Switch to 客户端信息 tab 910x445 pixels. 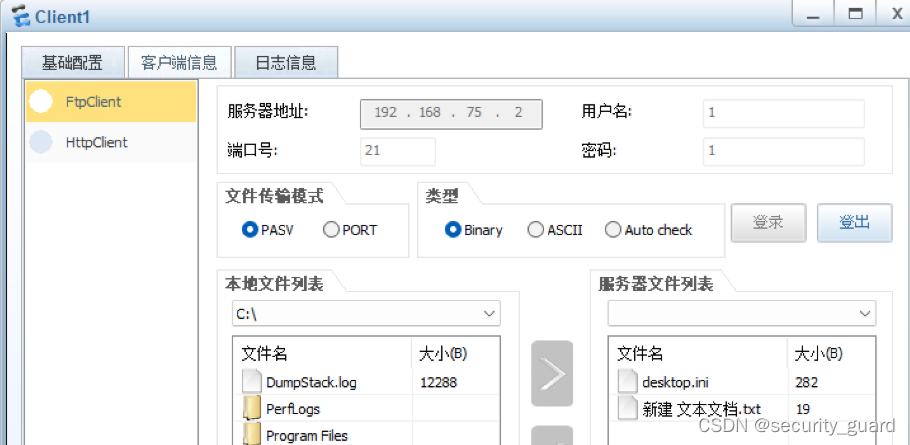pos(179,62)
